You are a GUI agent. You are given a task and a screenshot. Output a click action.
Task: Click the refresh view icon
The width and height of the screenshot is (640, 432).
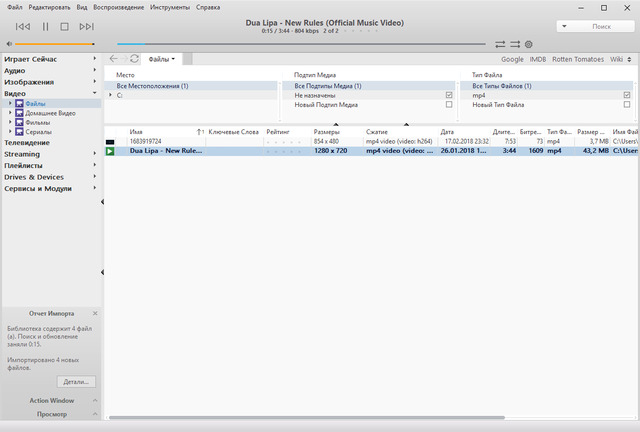[135, 59]
